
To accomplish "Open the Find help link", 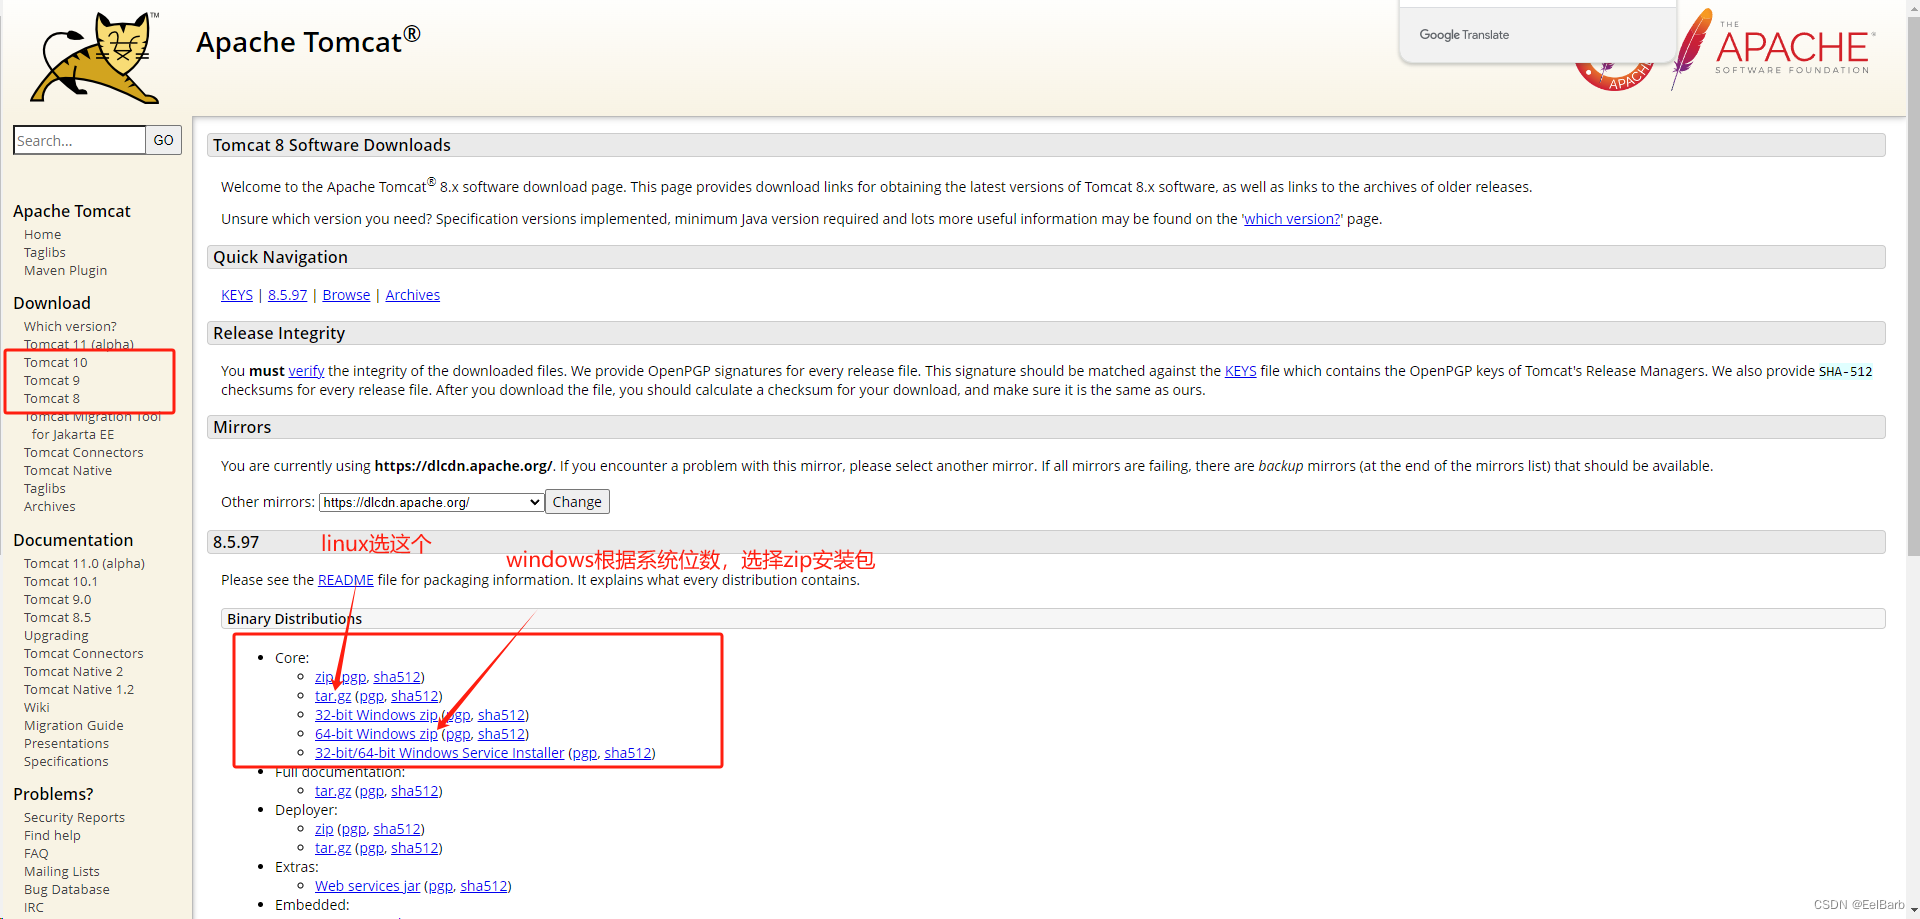I will click(x=53, y=835).
